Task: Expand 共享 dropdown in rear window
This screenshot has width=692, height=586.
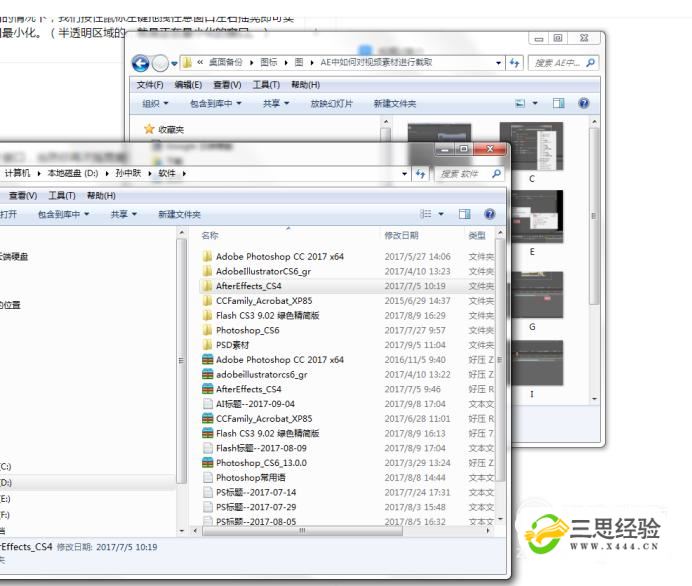Action: (x=276, y=104)
